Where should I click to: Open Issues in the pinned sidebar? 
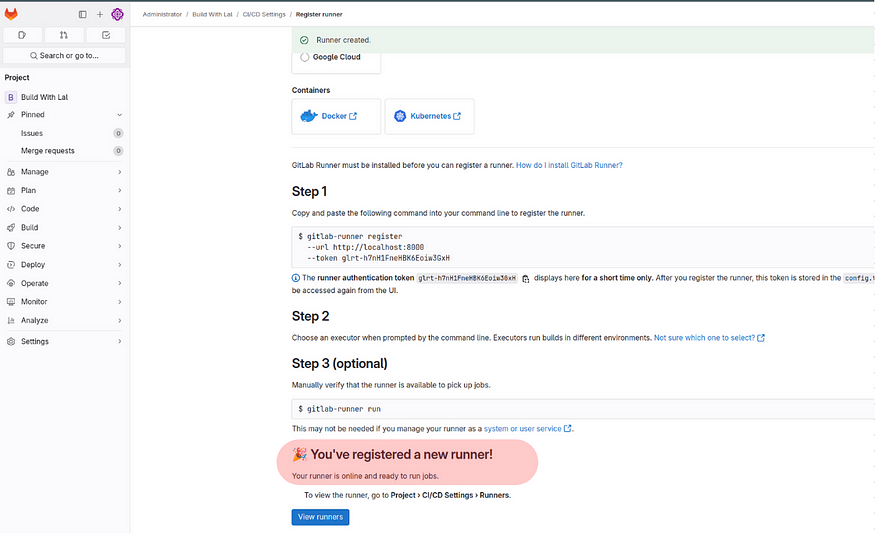[64, 133]
